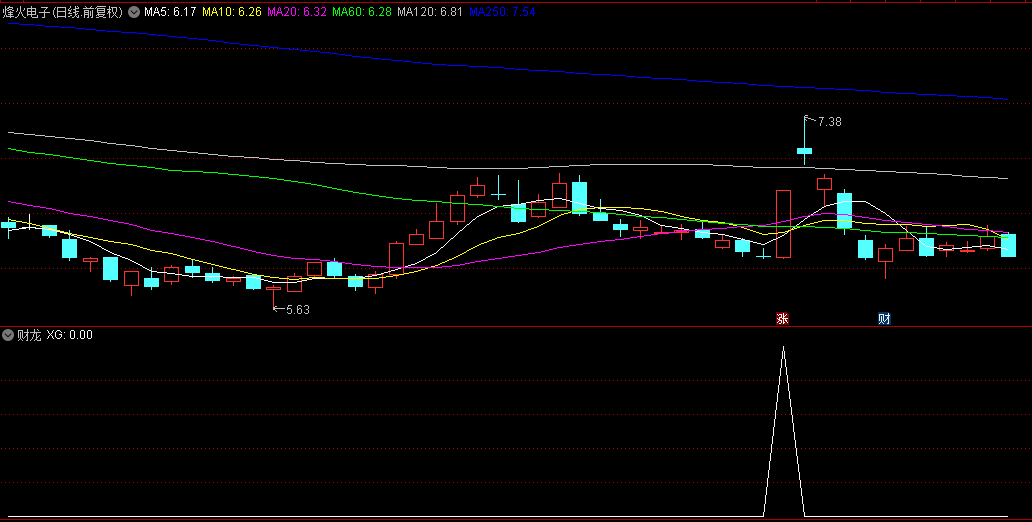Click the XG: 0.00 indicator value
1032x522 pixels.
70,335
